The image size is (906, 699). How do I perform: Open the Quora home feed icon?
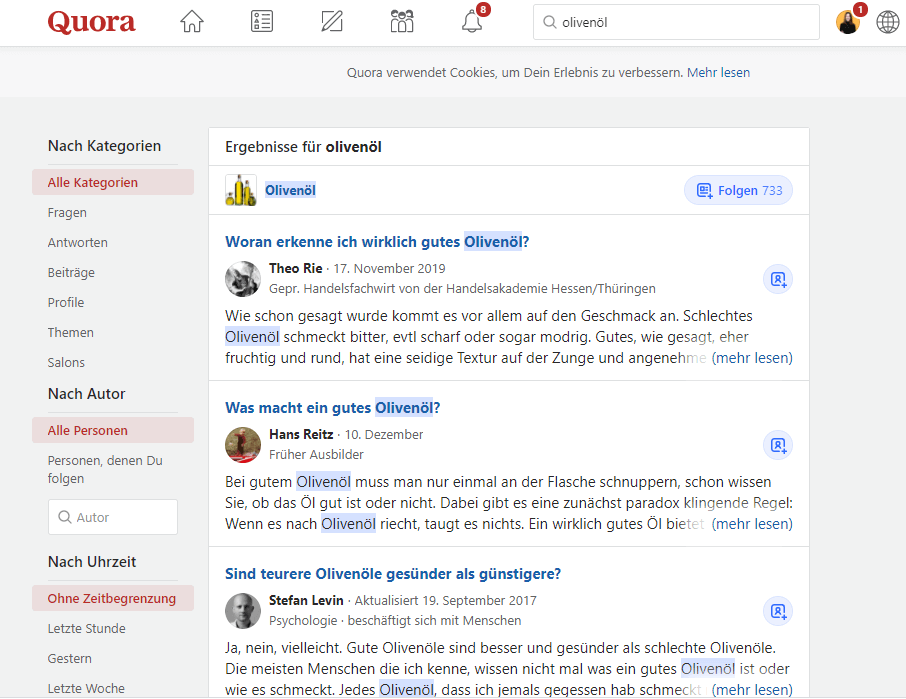191,20
